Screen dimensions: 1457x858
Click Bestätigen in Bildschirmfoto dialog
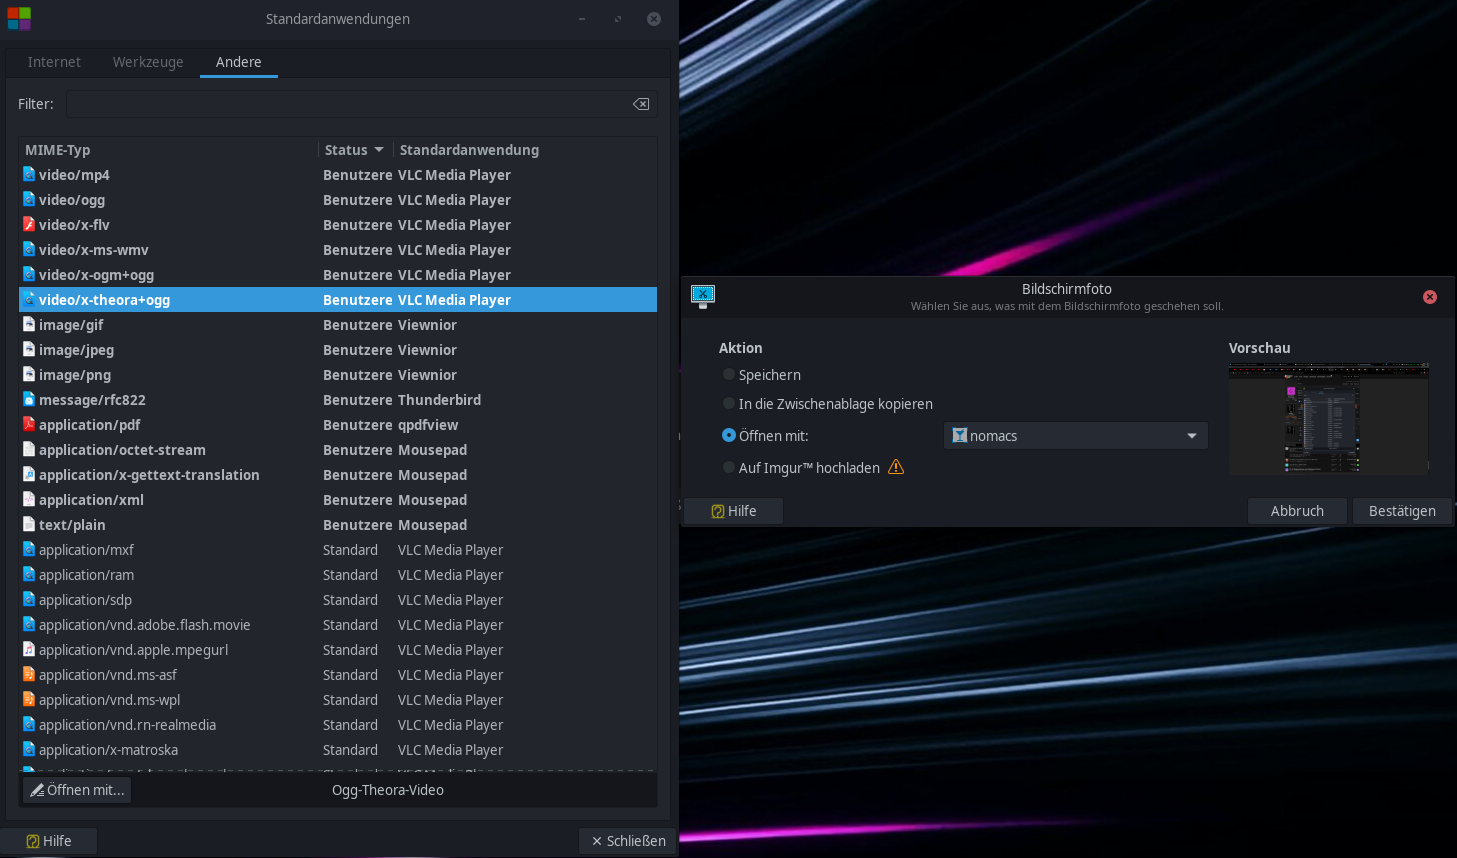[x=1402, y=511]
